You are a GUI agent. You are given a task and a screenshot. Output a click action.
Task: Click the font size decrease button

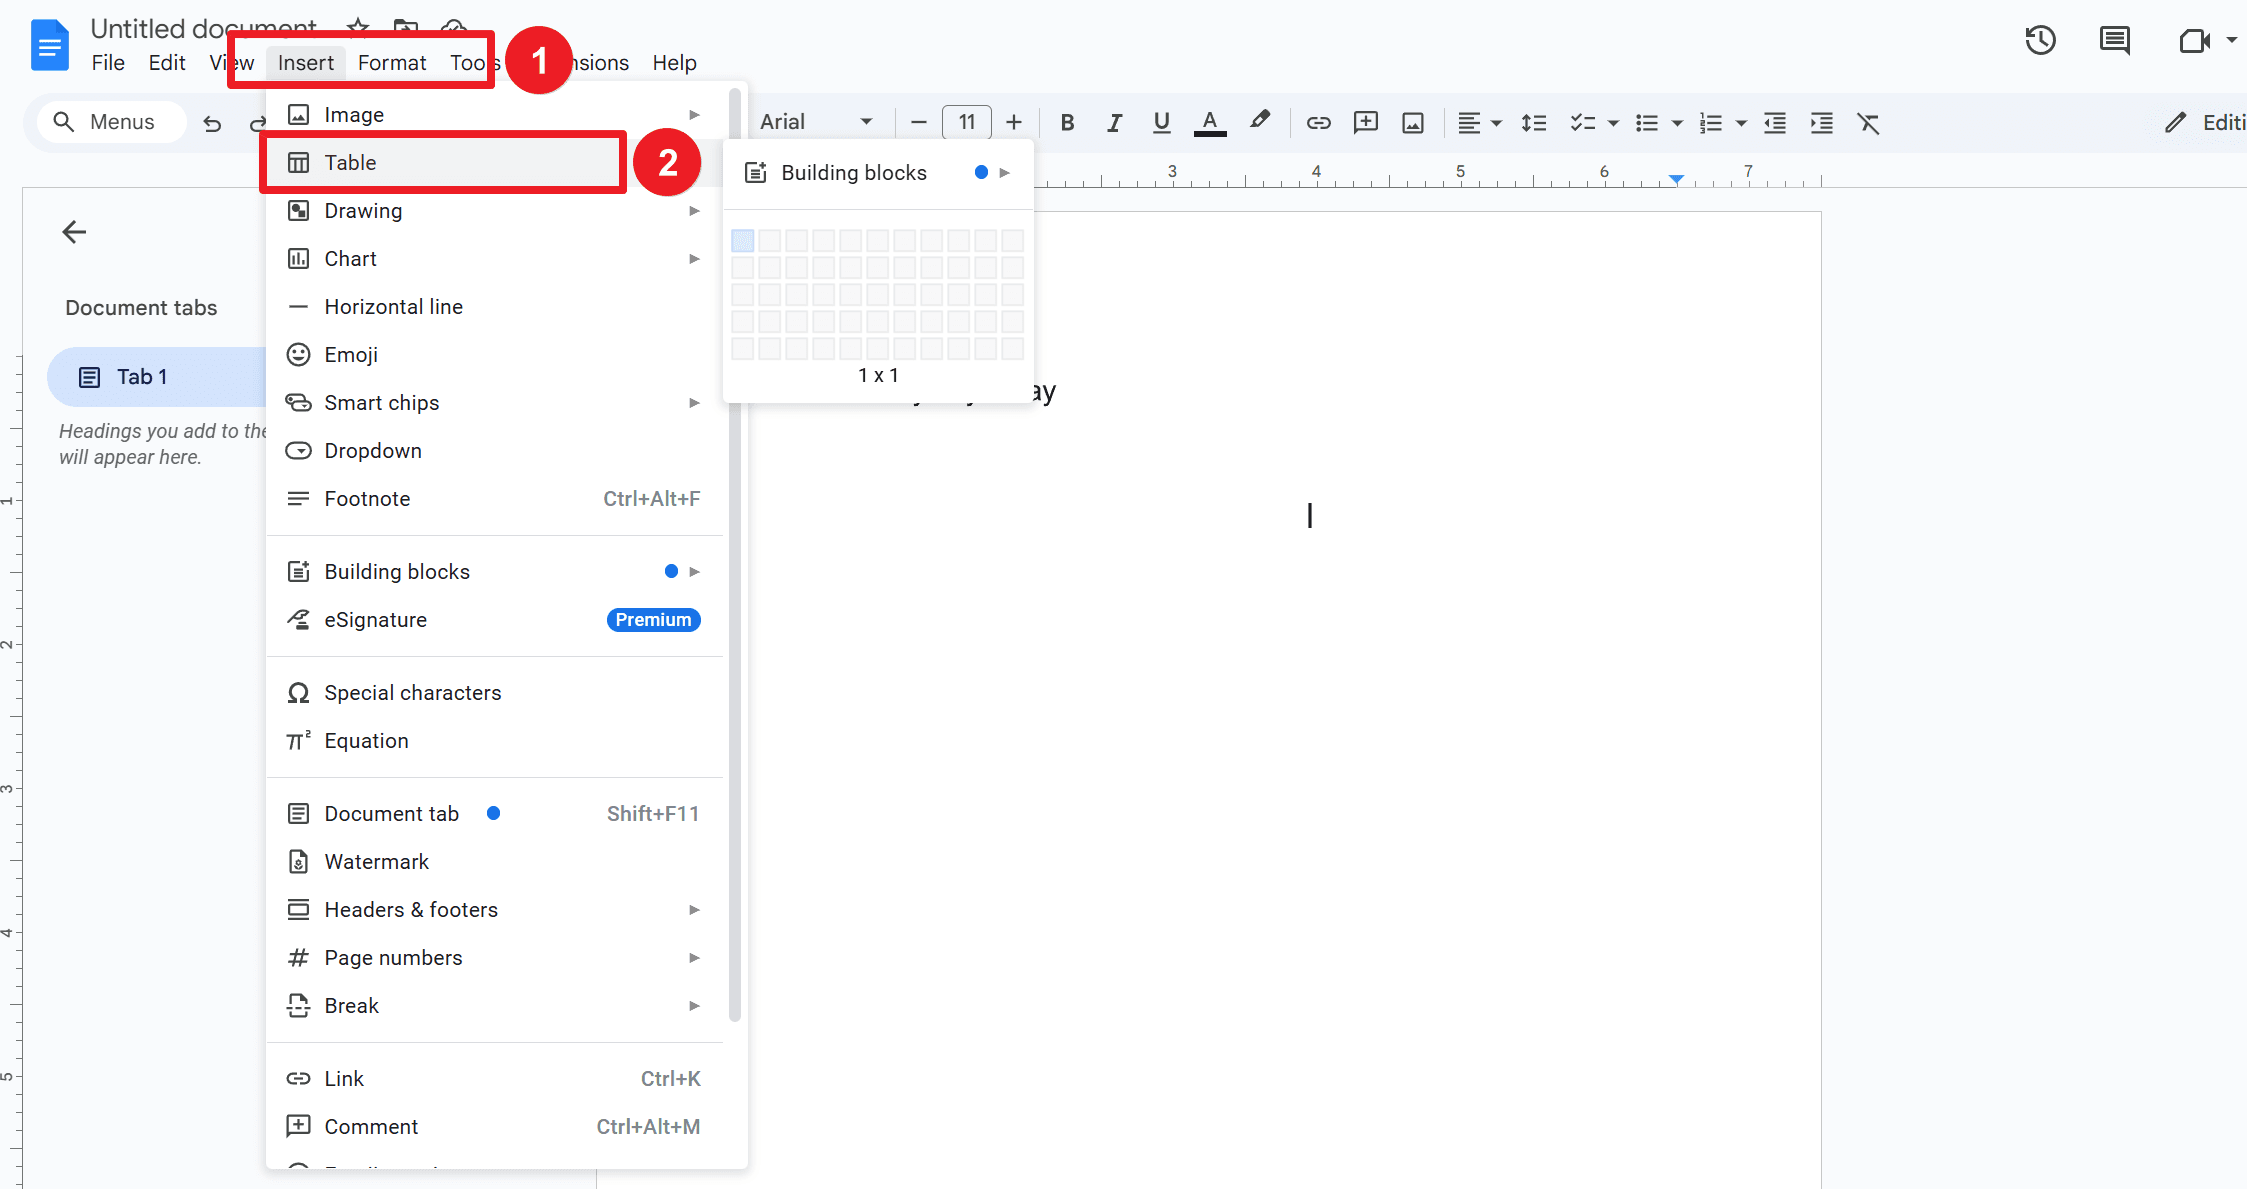(918, 120)
